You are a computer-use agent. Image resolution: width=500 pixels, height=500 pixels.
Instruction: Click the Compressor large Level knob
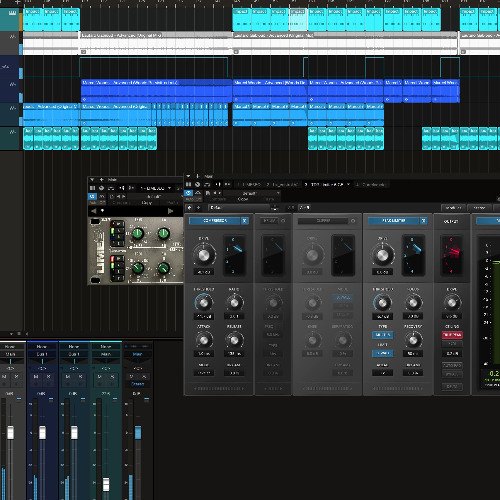click(x=204, y=255)
